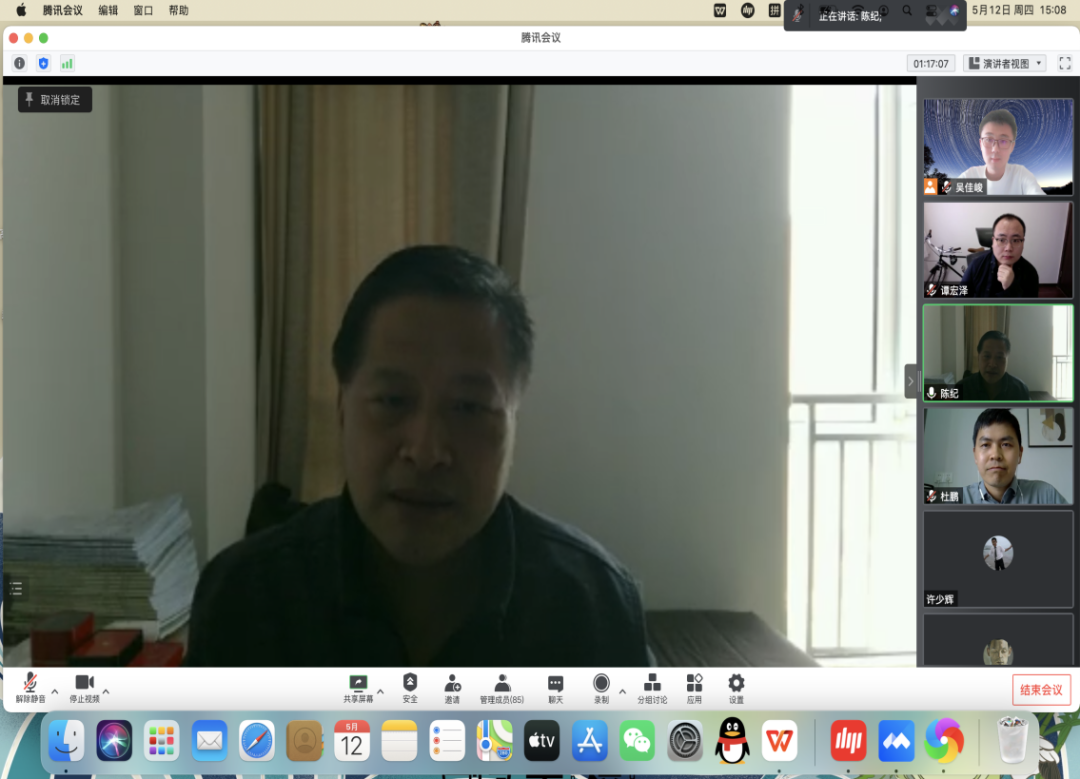The width and height of the screenshot is (1080, 779).
Task: Open the manage members panel
Action: click(502, 684)
